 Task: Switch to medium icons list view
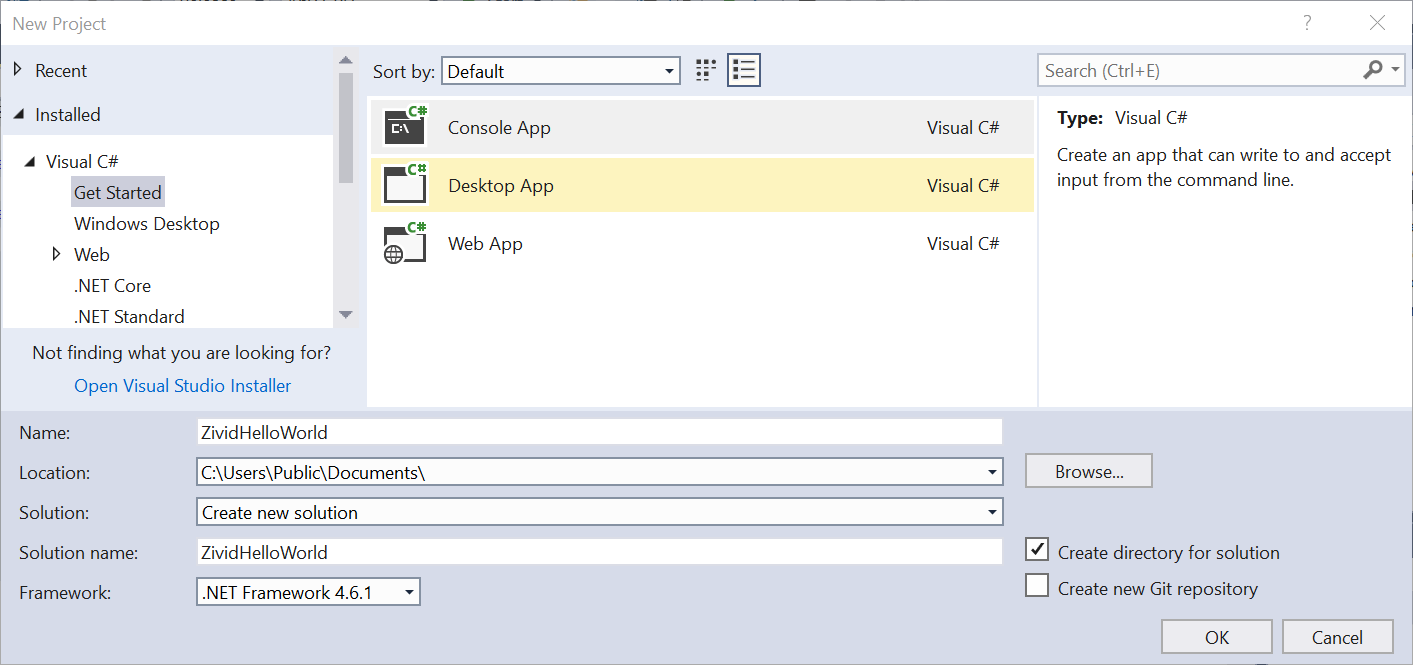click(743, 70)
